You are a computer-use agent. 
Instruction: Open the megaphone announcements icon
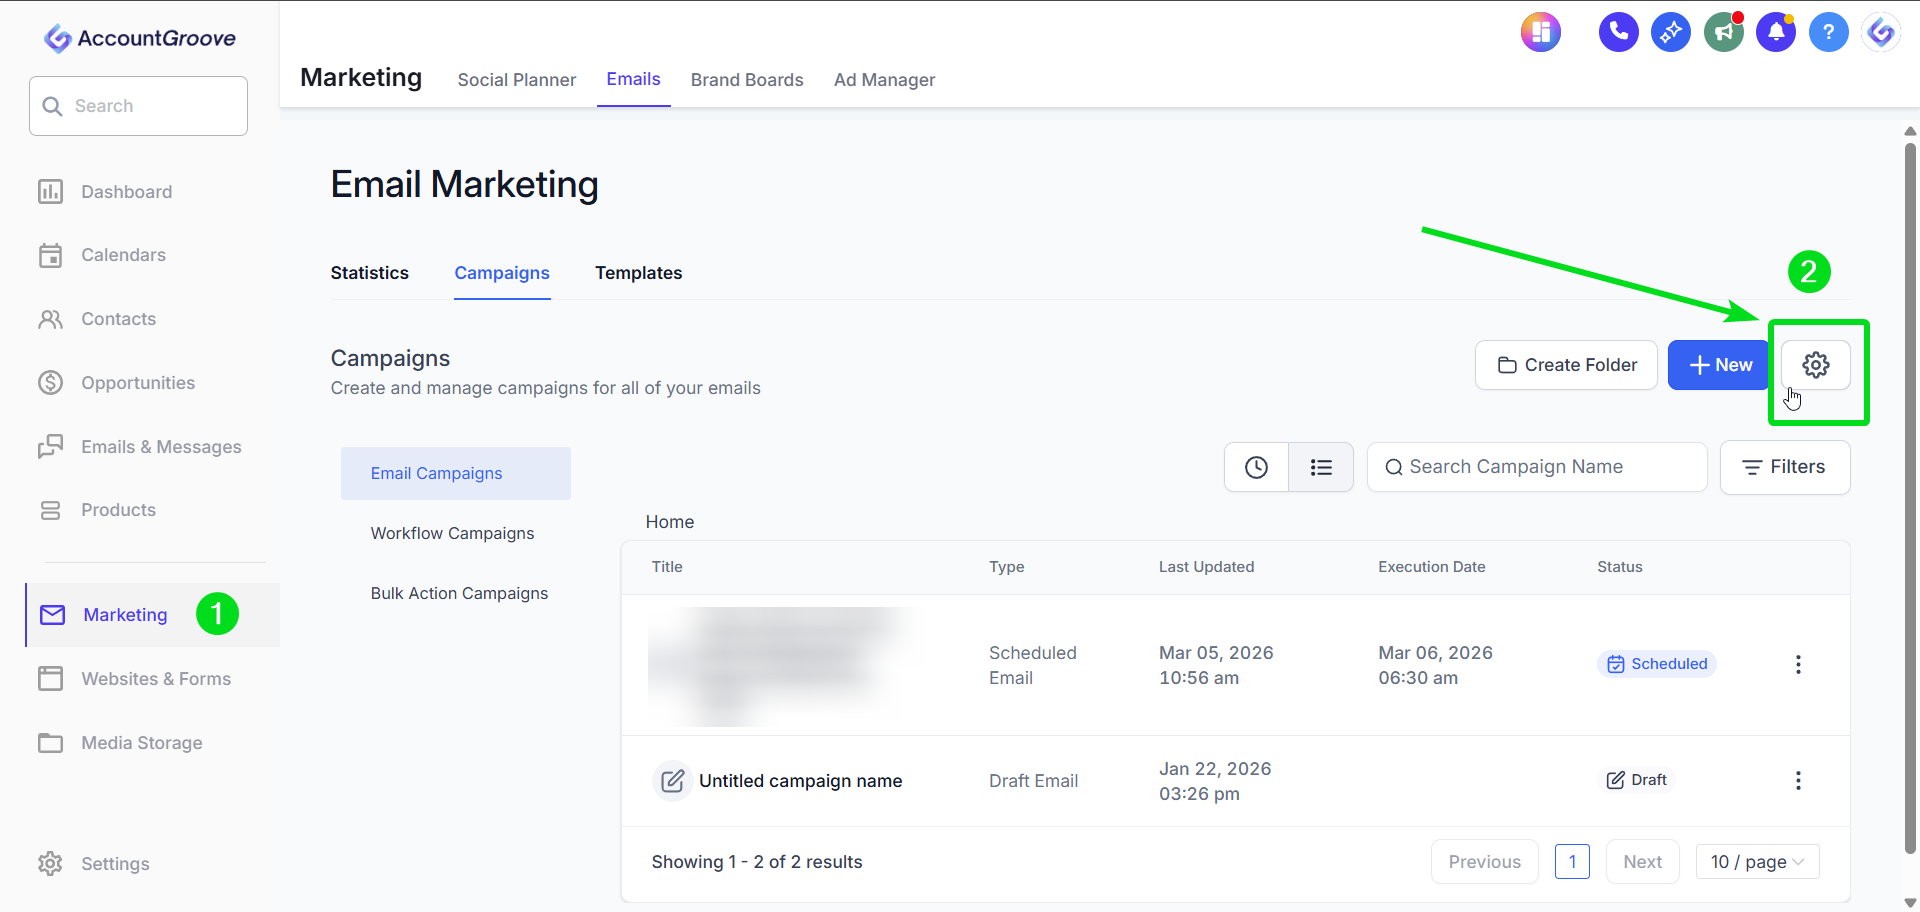(x=1724, y=33)
